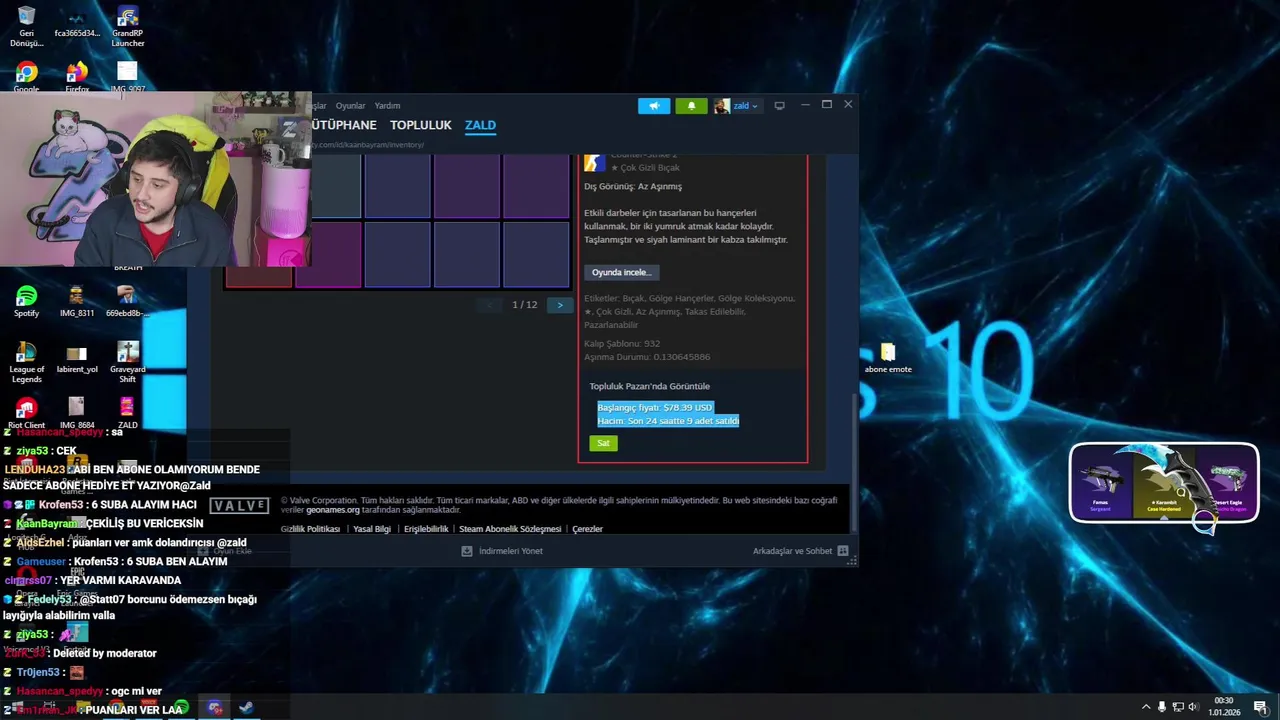Open Steam Abonelik Sözleşmesi footer link
The width and height of the screenshot is (1280, 720).
coord(510,529)
